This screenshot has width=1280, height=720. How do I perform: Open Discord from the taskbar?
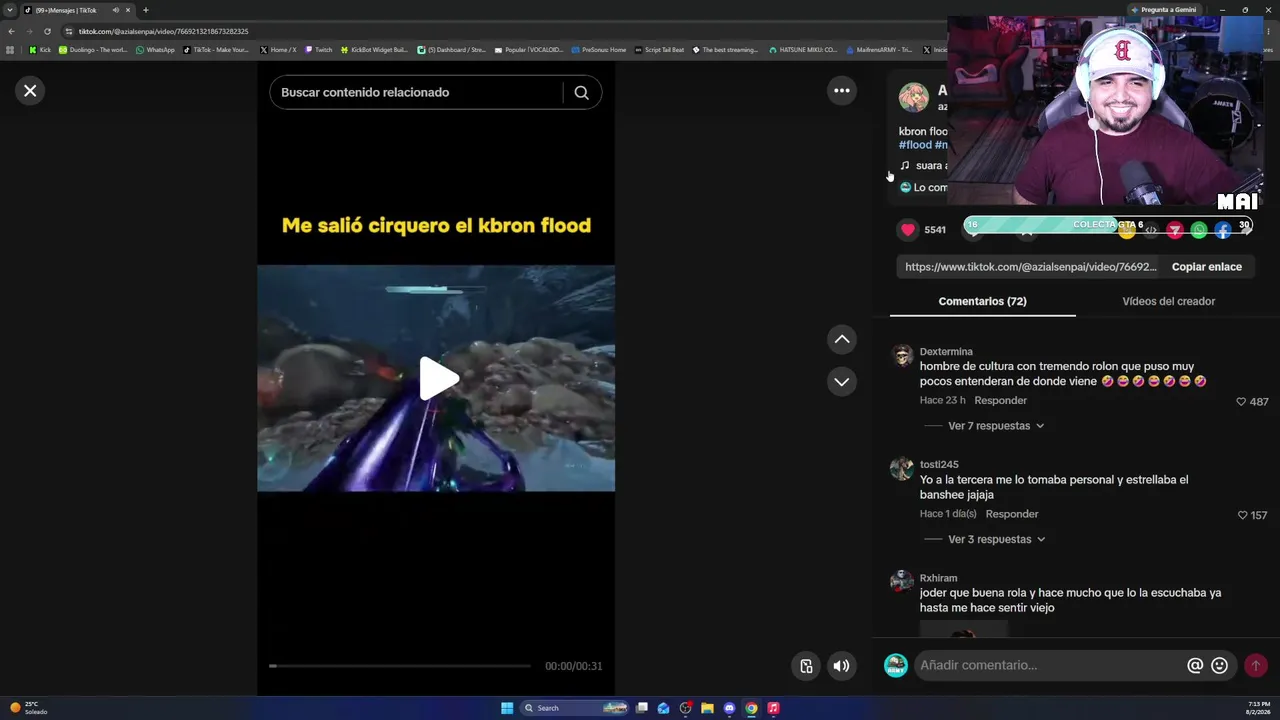pyautogui.click(x=729, y=708)
